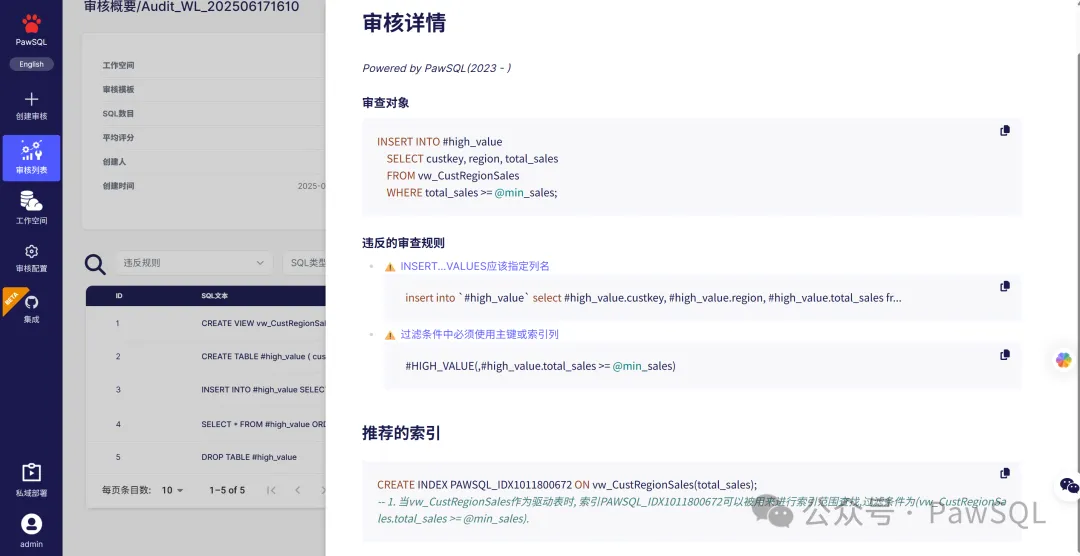Image resolution: width=1080 pixels, height=556 pixels.
Task: Click the search magnifier icon
Action: point(95,264)
